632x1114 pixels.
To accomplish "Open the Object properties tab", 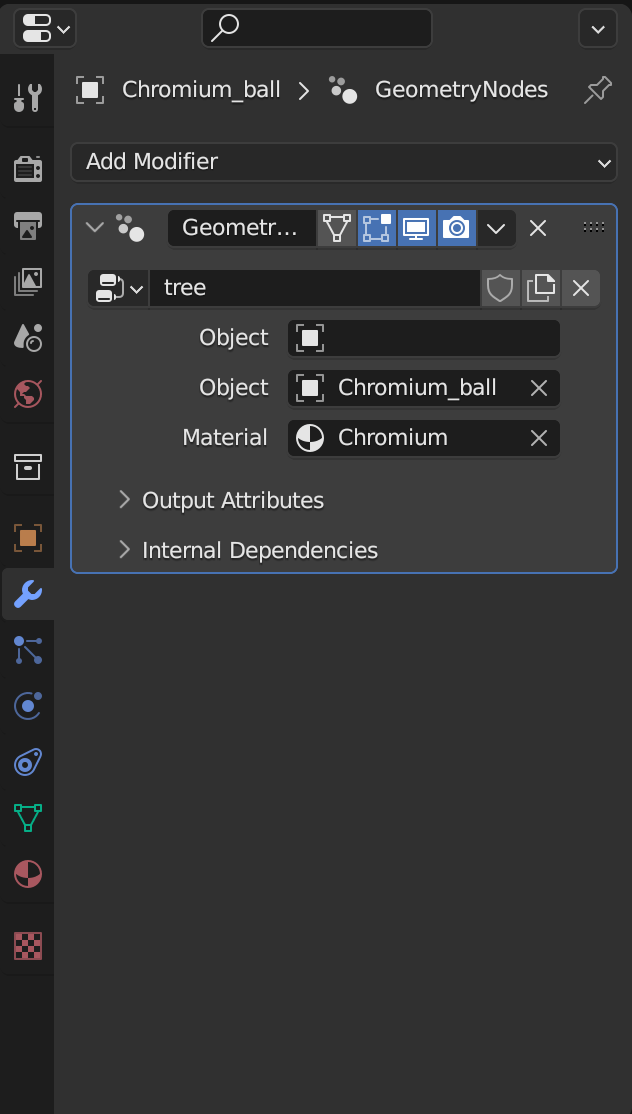I will coord(28,538).
